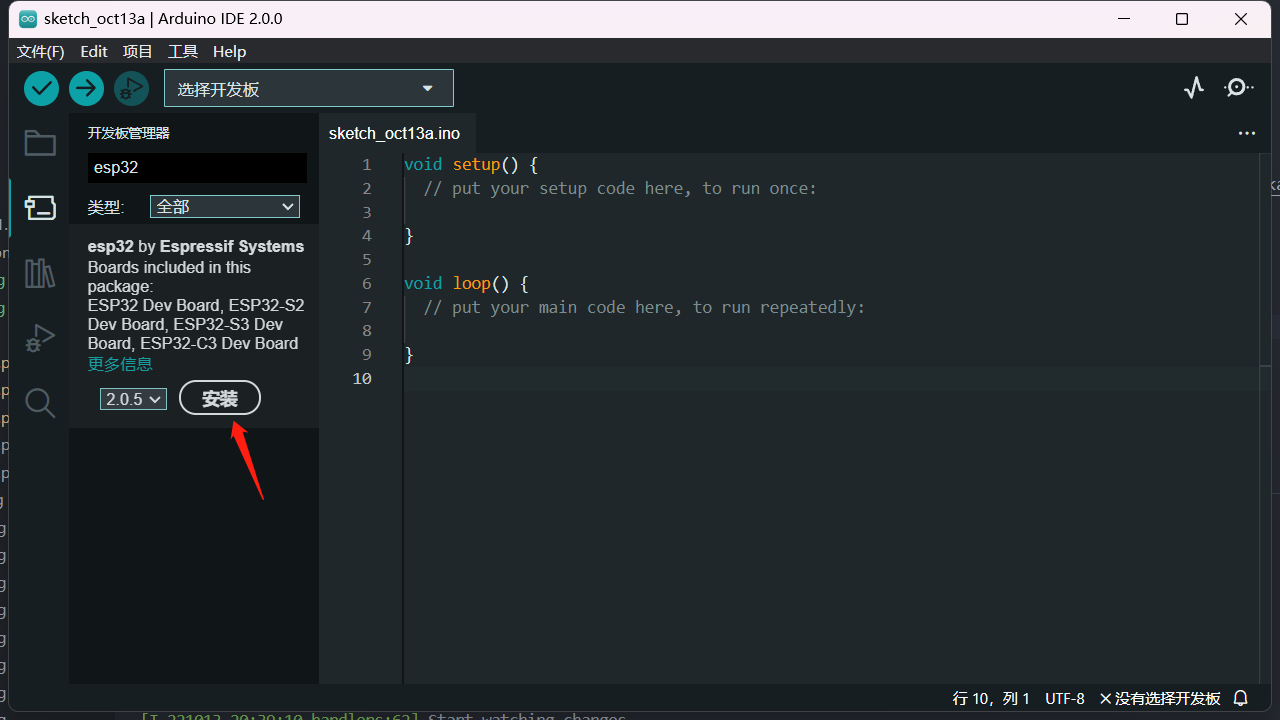Screen dimensions: 1280x720
Task: Open the Library Manager books icon
Action: click(40, 273)
